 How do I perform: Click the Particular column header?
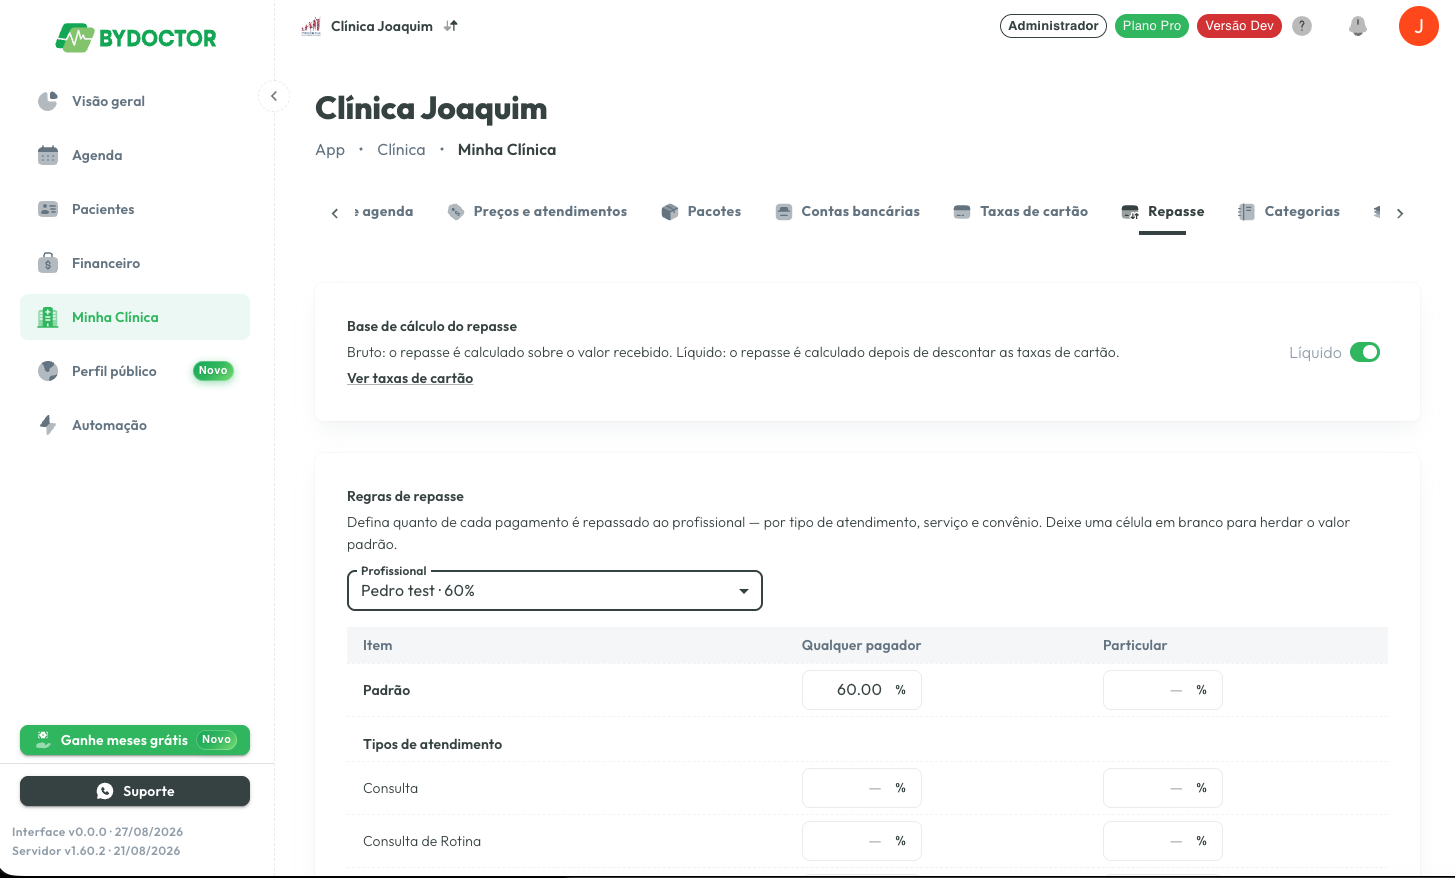click(1135, 645)
